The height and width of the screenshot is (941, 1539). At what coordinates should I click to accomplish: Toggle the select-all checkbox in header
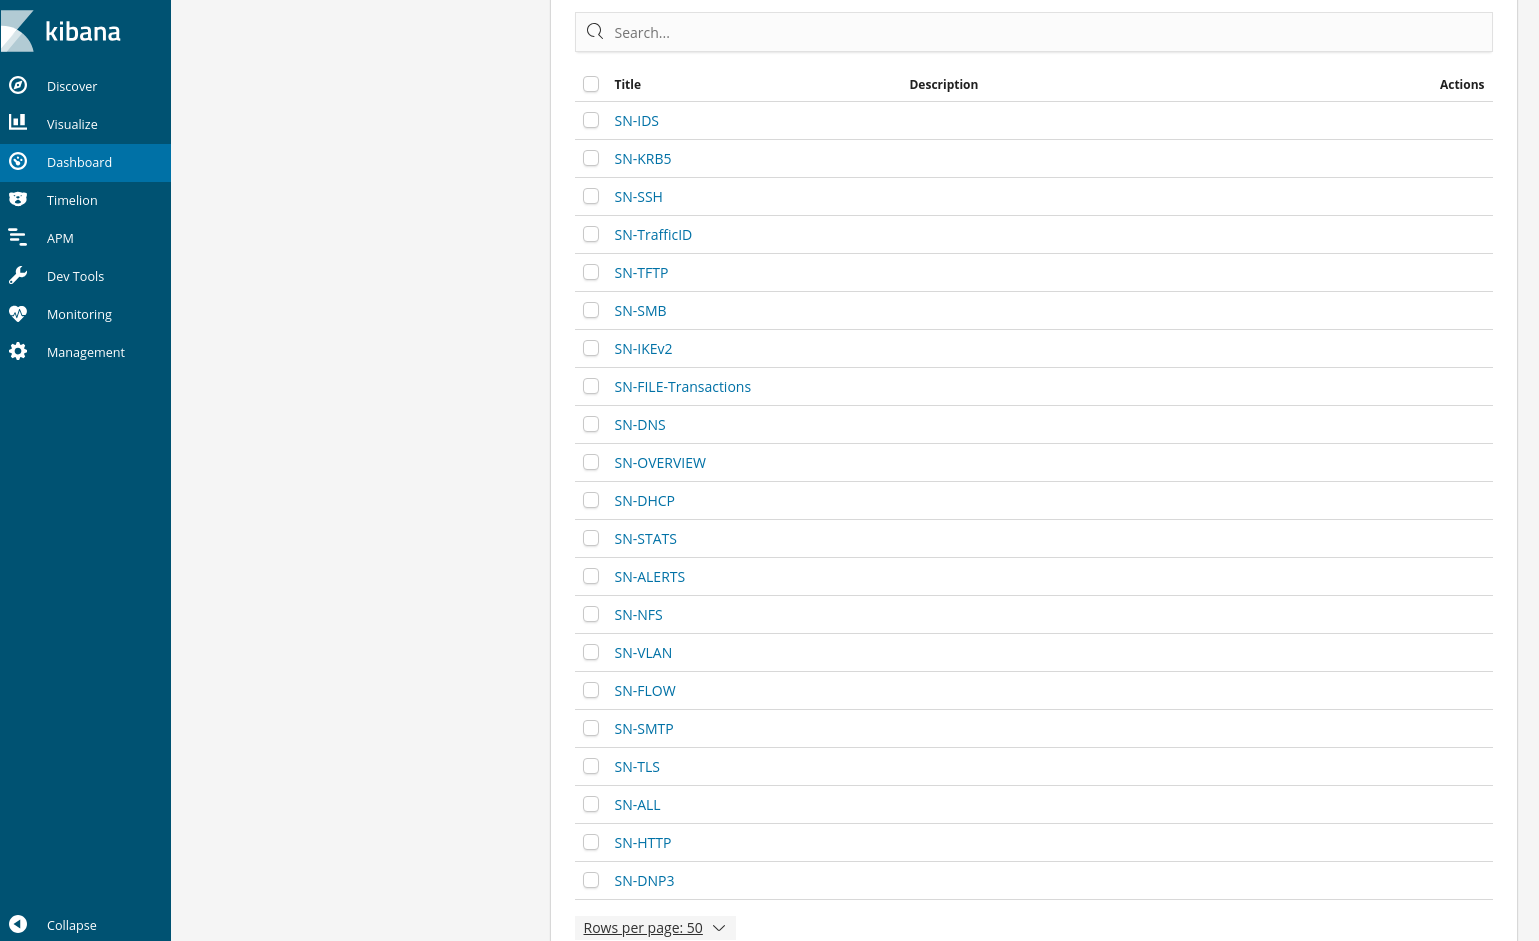click(x=591, y=84)
